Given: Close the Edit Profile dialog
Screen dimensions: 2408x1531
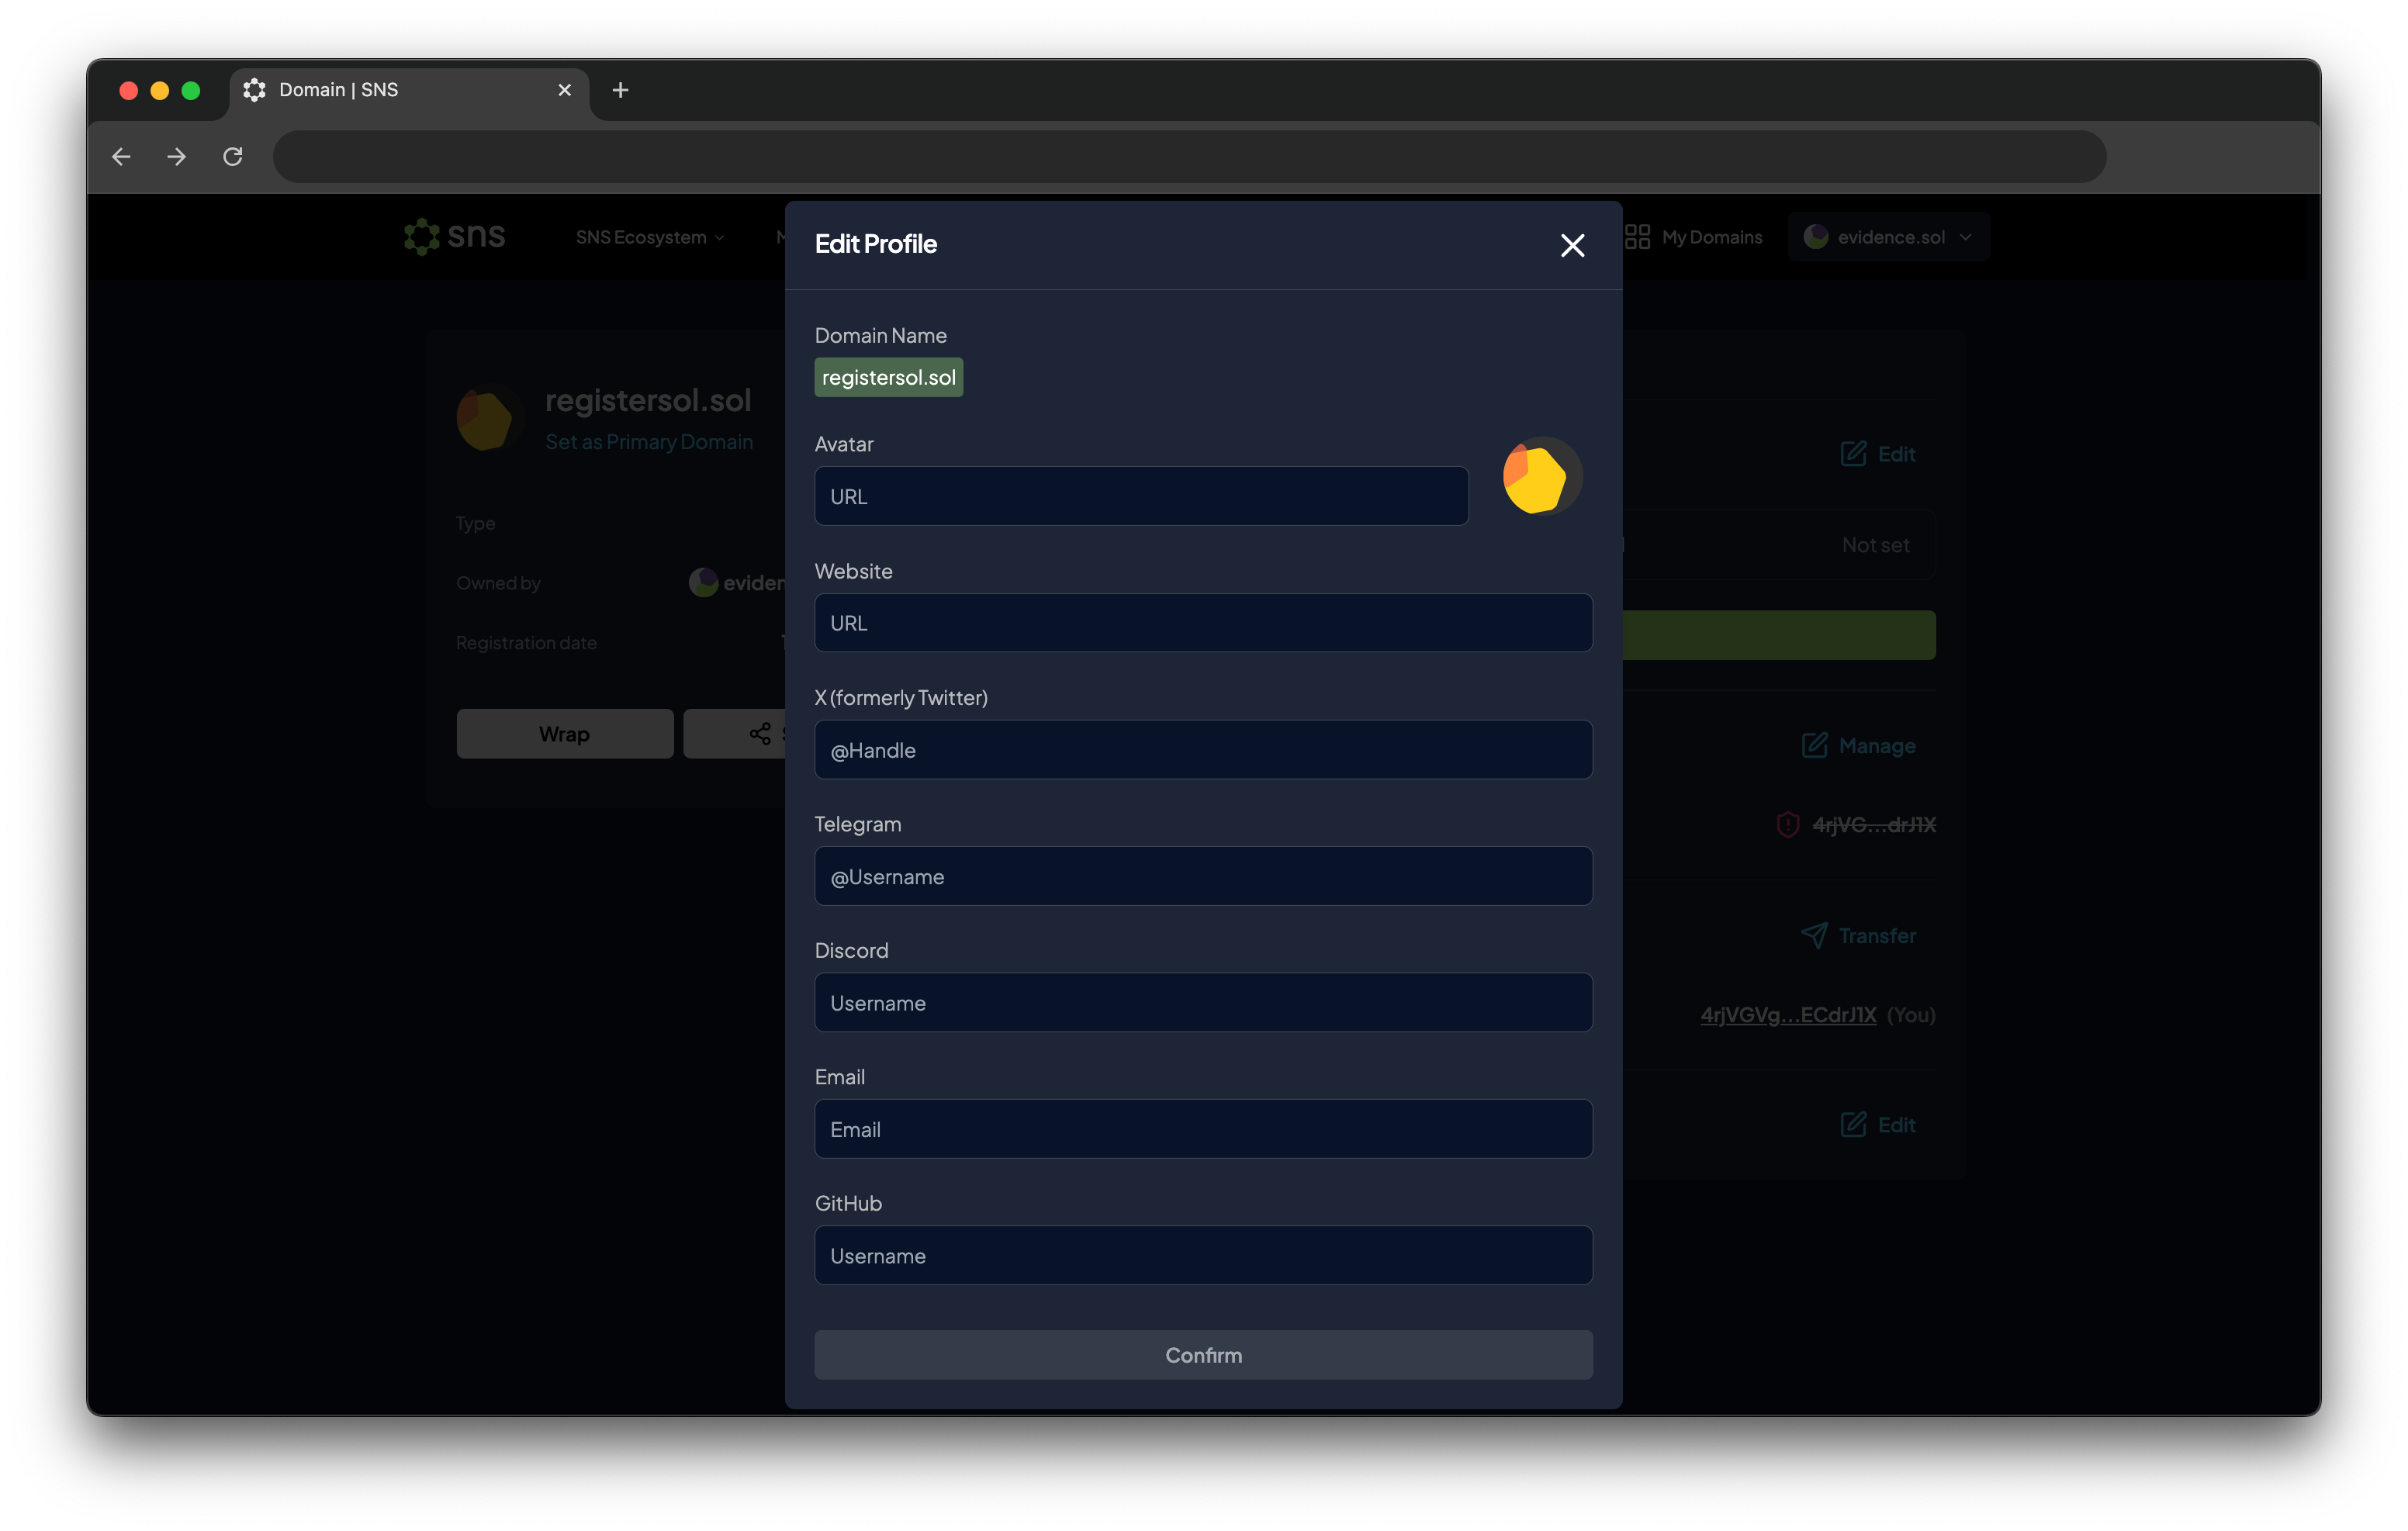Looking at the screenshot, I should coord(1572,245).
